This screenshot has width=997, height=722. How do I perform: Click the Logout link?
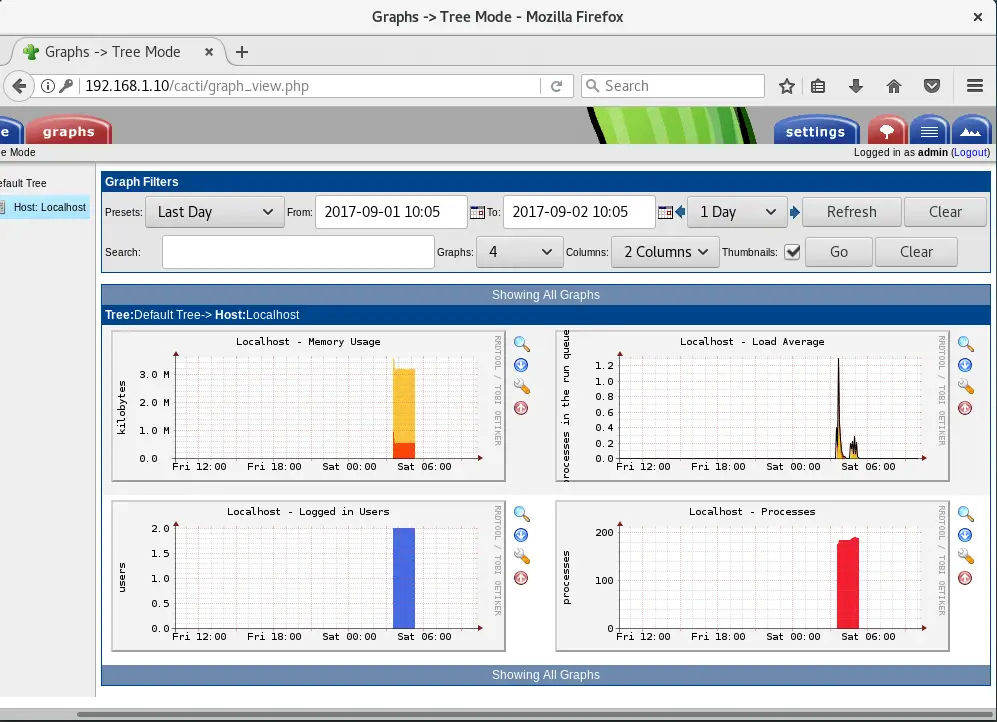point(970,153)
